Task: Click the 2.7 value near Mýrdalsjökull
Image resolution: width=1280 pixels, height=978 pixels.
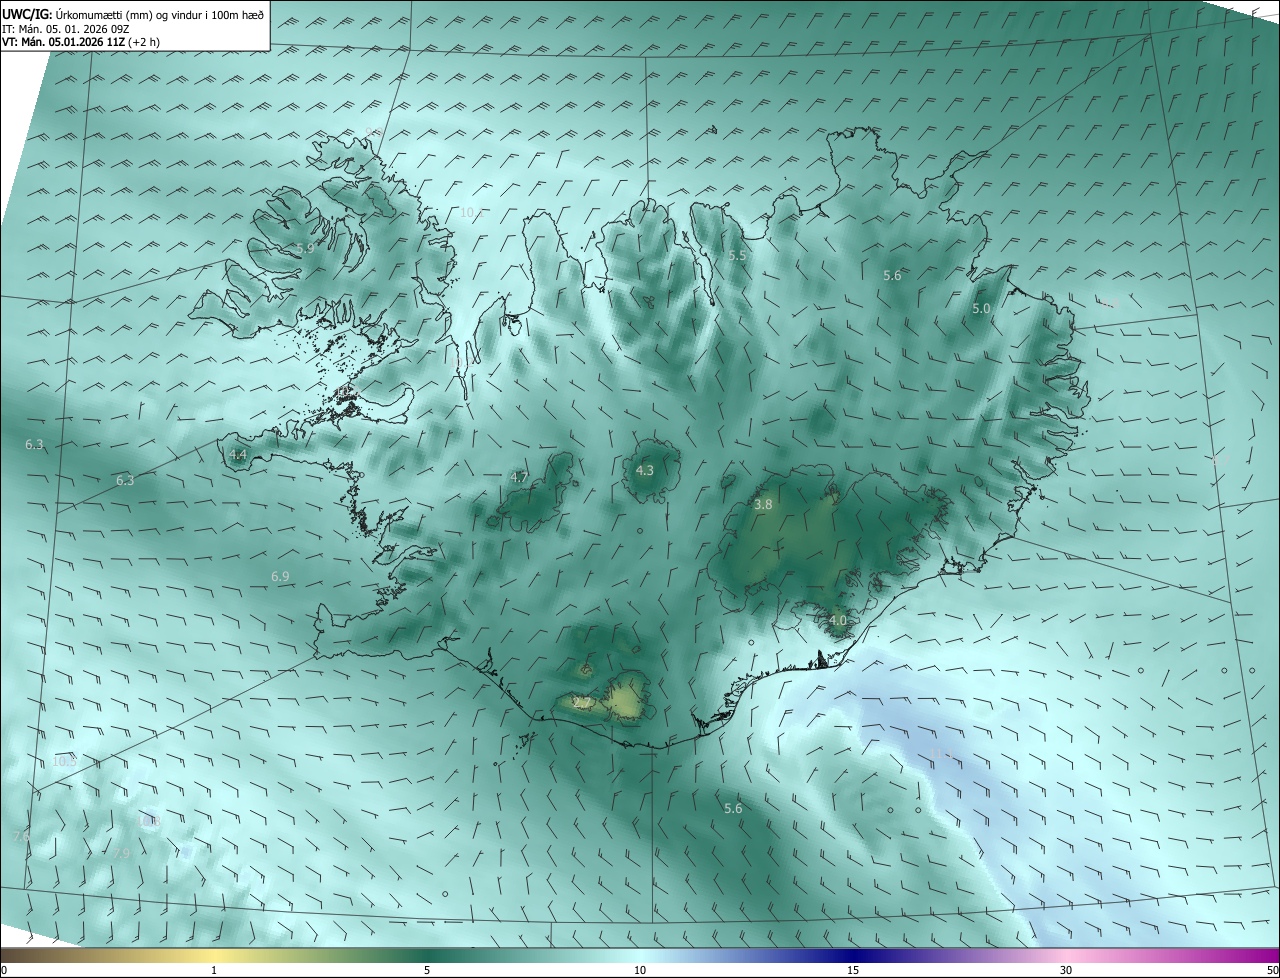Action: 582,703
